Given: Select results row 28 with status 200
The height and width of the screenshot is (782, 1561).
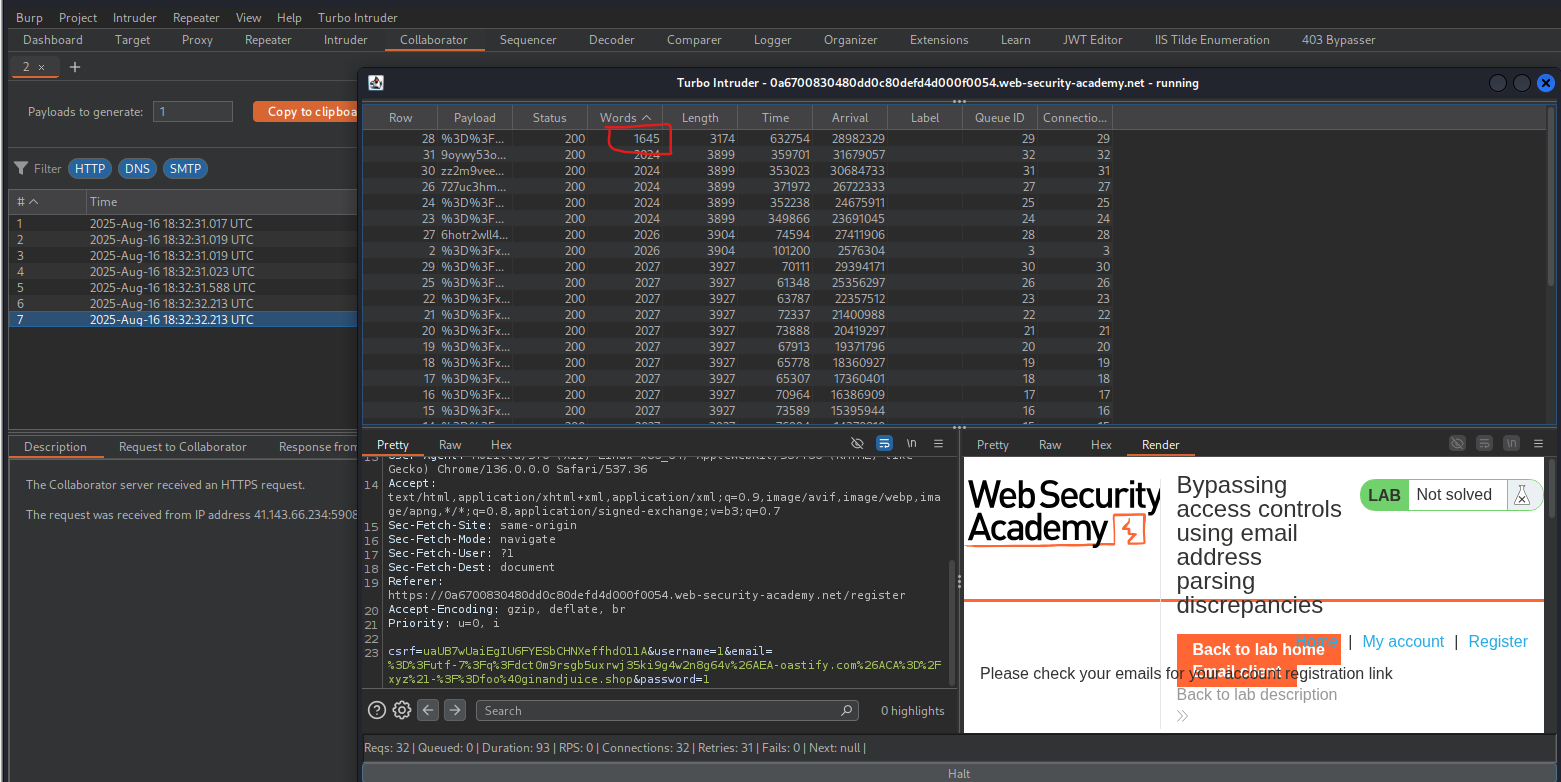Looking at the screenshot, I should point(737,139).
